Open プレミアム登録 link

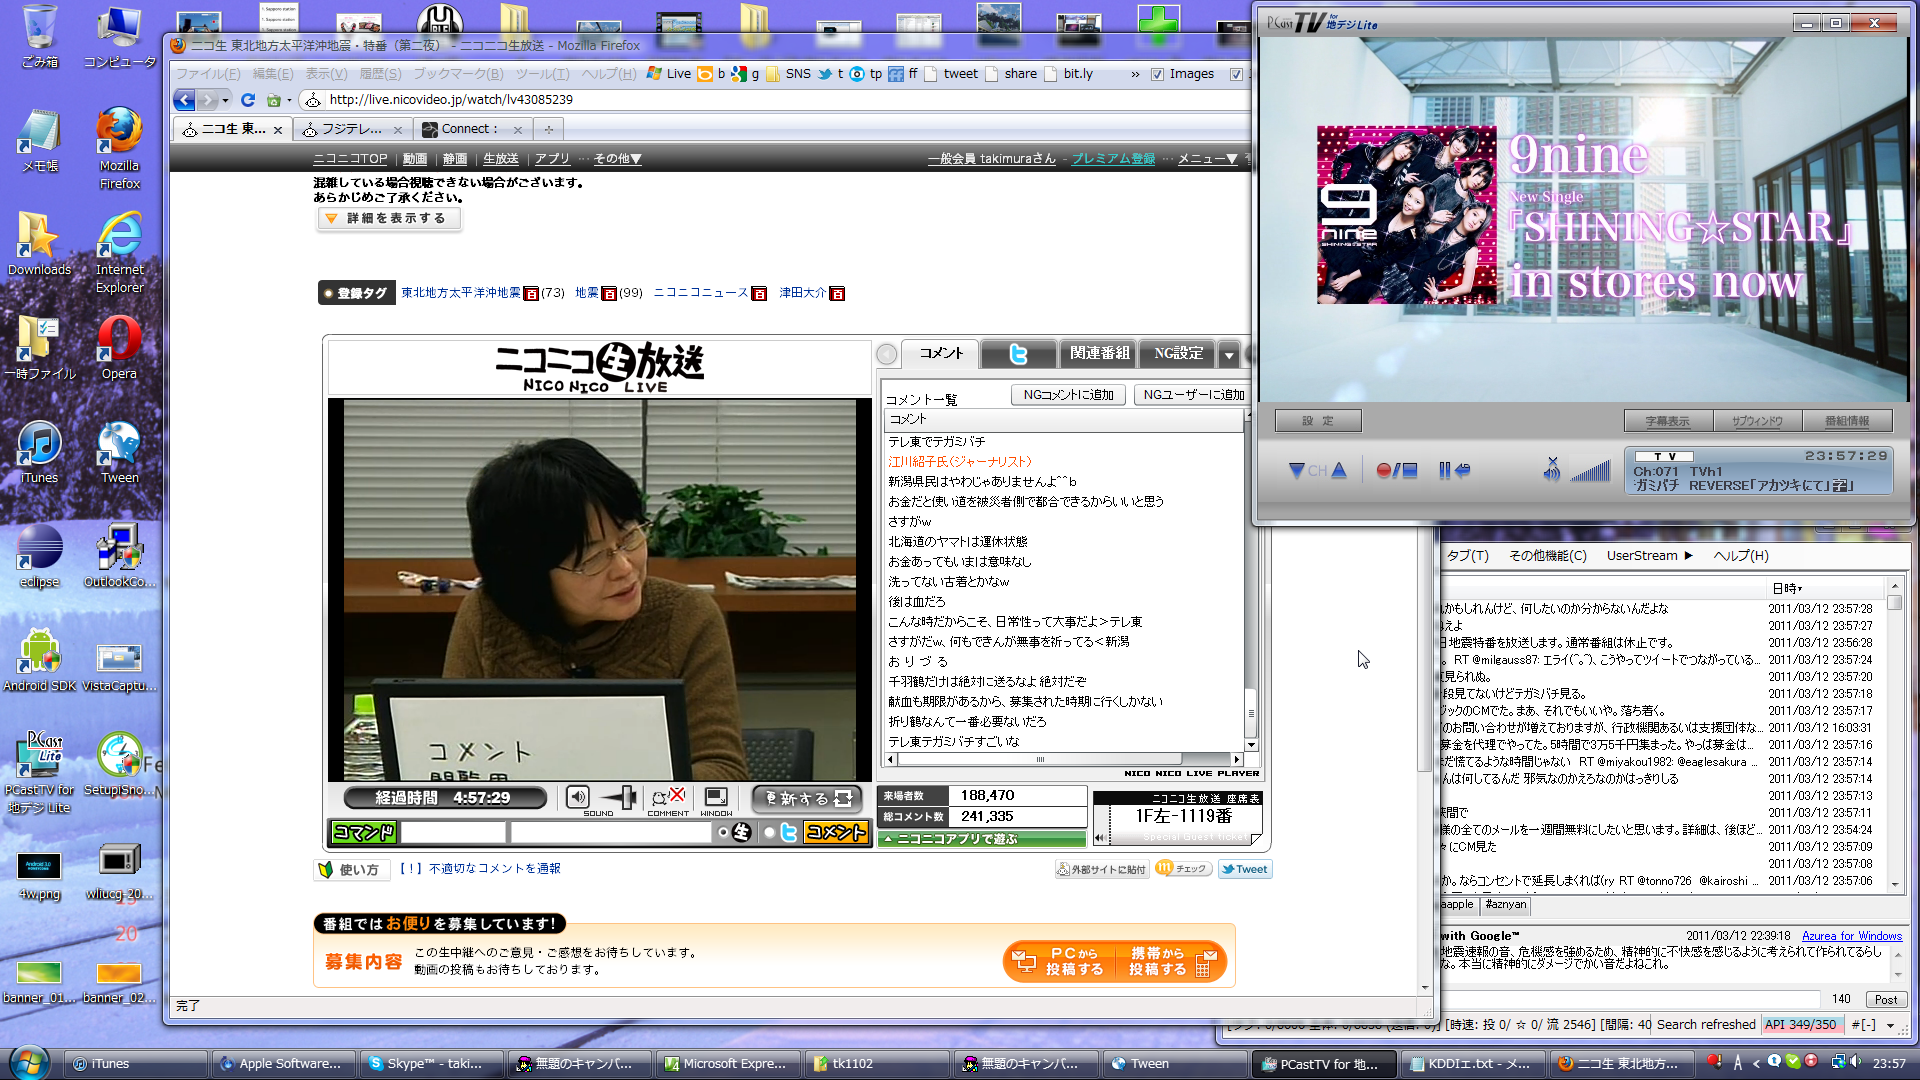point(1113,159)
